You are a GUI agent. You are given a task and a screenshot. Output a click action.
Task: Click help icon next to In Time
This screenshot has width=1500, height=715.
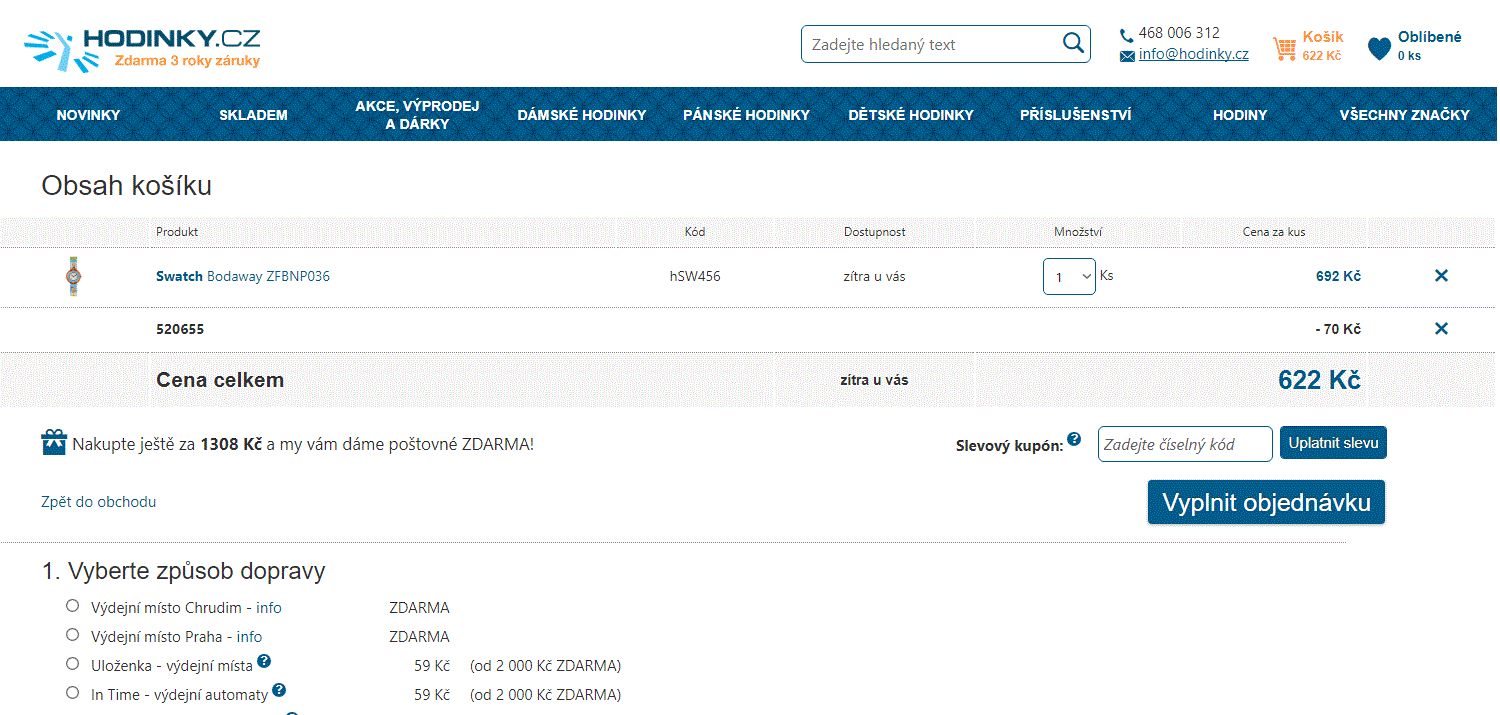279,690
